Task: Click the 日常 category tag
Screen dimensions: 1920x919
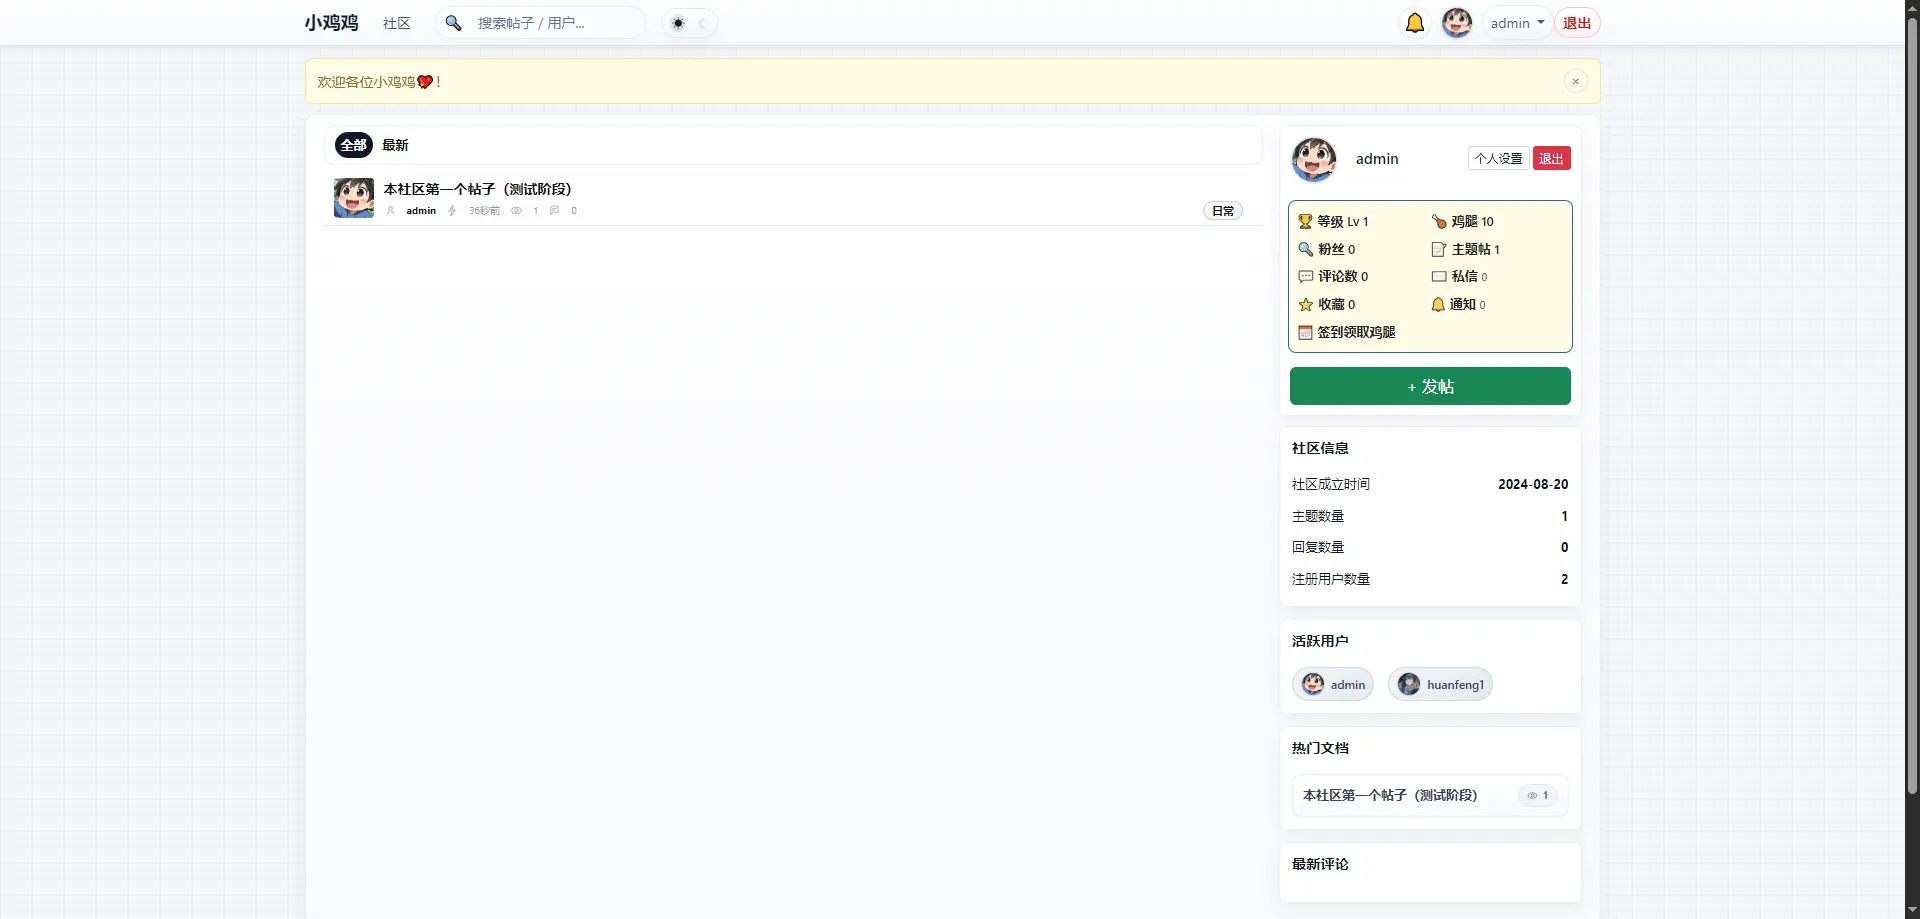Action: tap(1223, 211)
